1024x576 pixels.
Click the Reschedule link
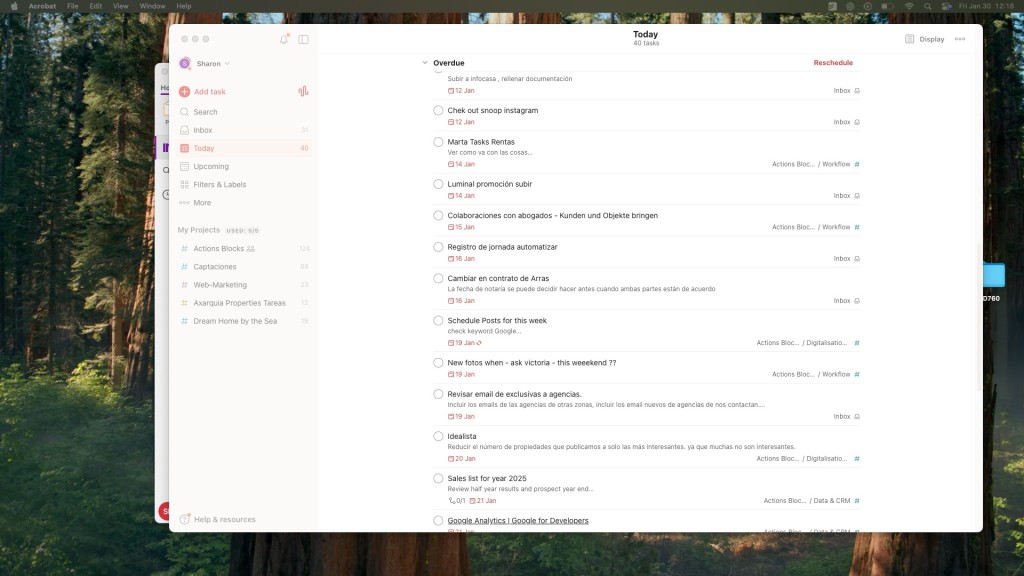[x=833, y=63]
